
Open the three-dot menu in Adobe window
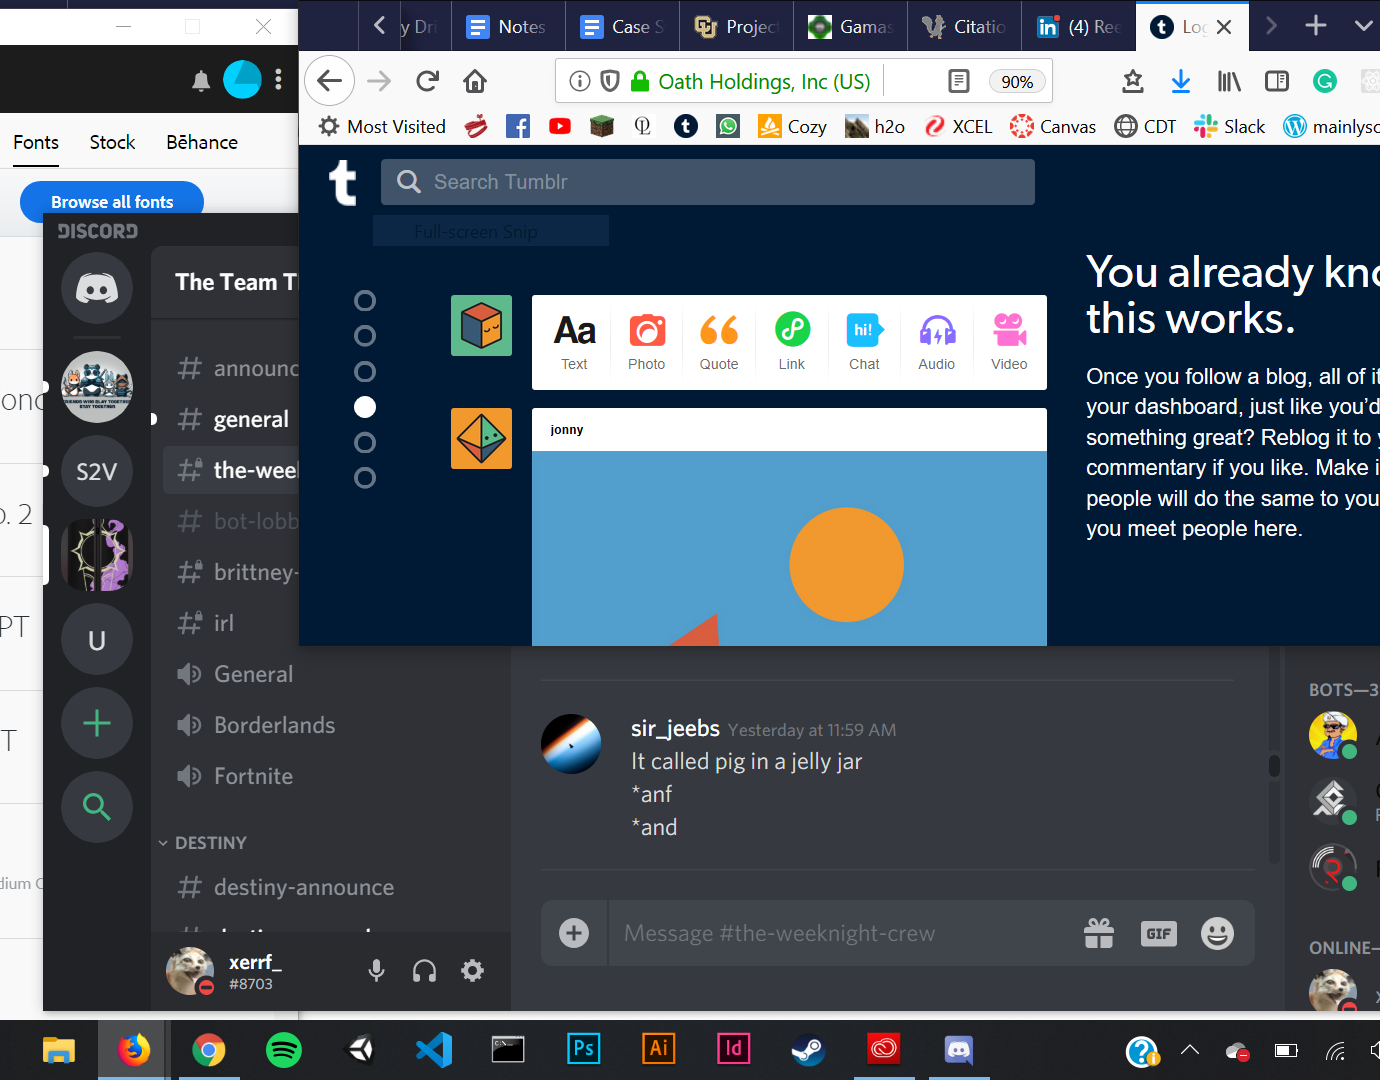tap(279, 79)
